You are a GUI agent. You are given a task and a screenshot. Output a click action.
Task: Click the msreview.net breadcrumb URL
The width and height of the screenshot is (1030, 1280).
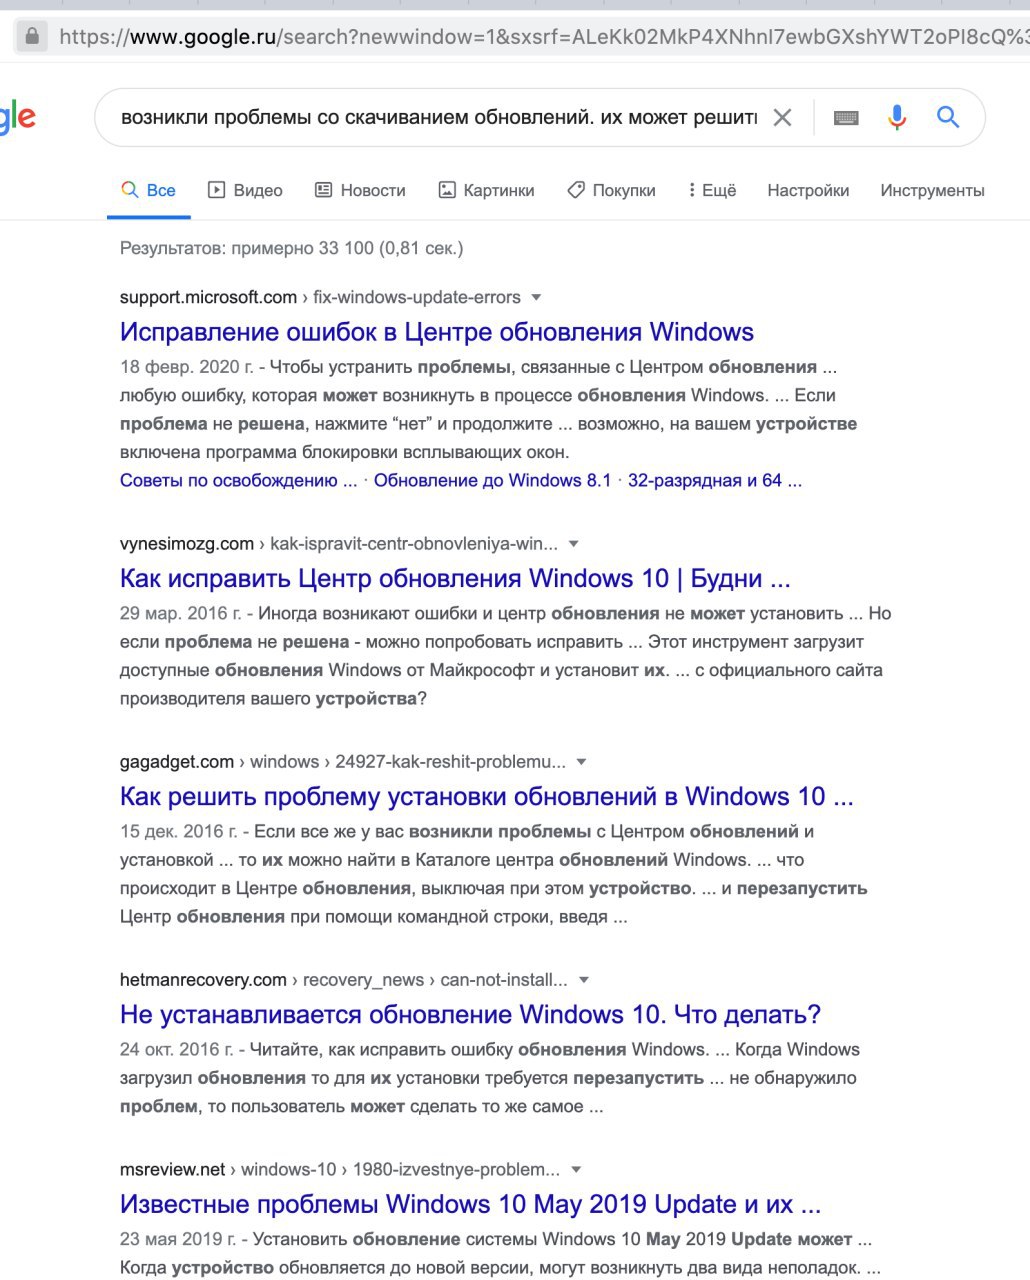pyautogui.click(x=340, y=1169)
